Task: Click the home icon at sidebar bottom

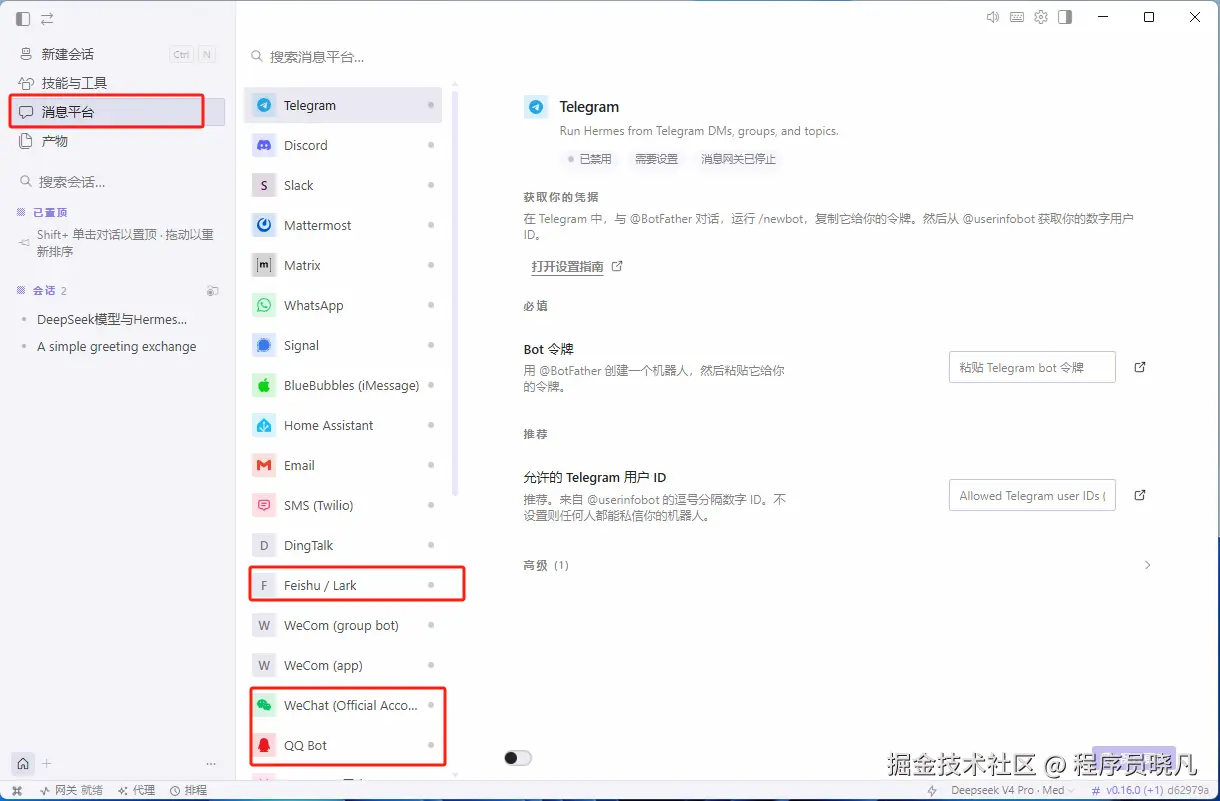Action: tap(23, 764)
